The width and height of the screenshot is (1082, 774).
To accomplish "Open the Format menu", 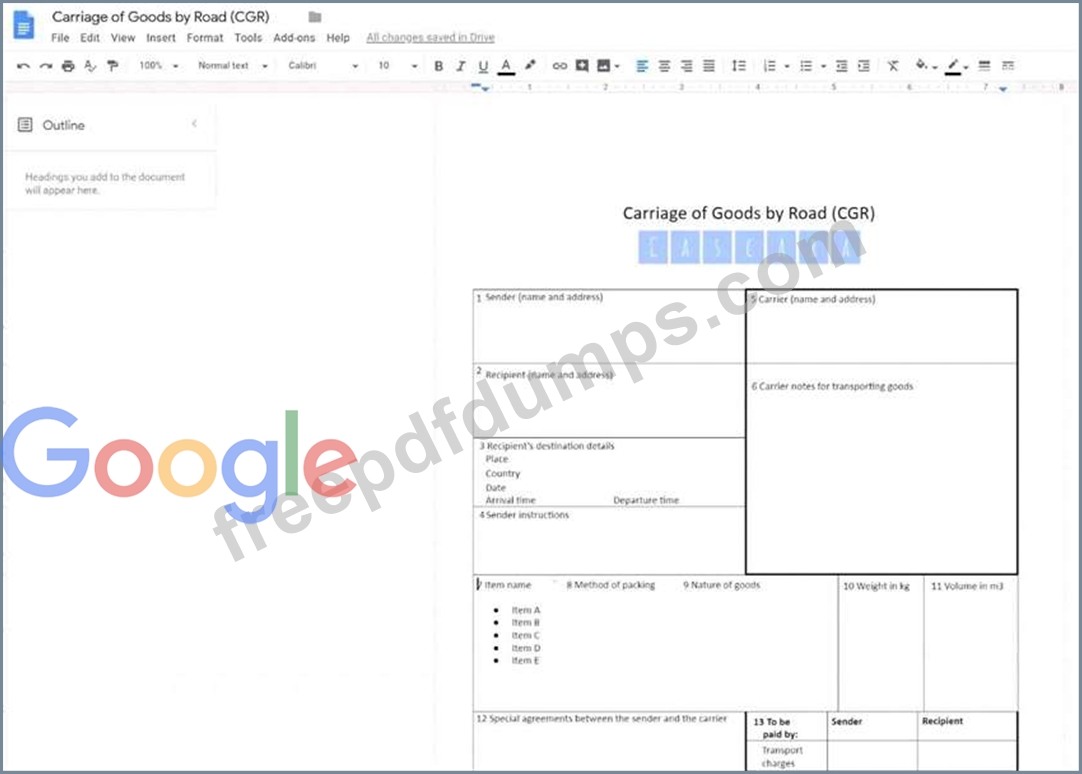I will pos(205,37).
